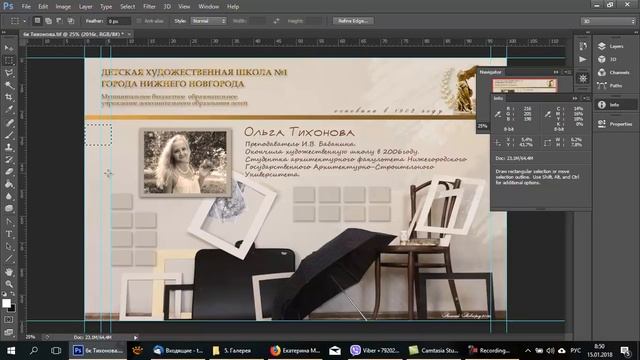Click the Refine Edge button

(353, 21)
